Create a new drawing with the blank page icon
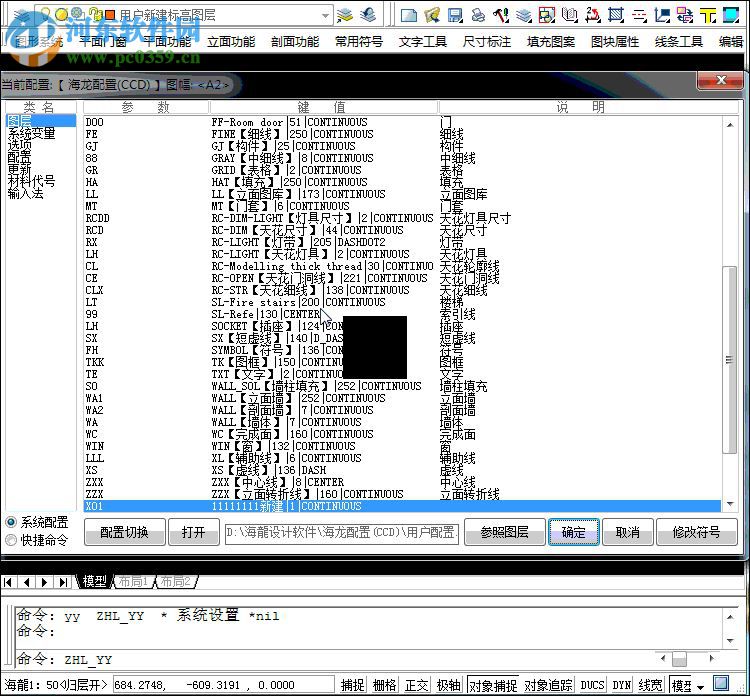The width and height of the screenshot is (750, 696). (x=408, y=15)
